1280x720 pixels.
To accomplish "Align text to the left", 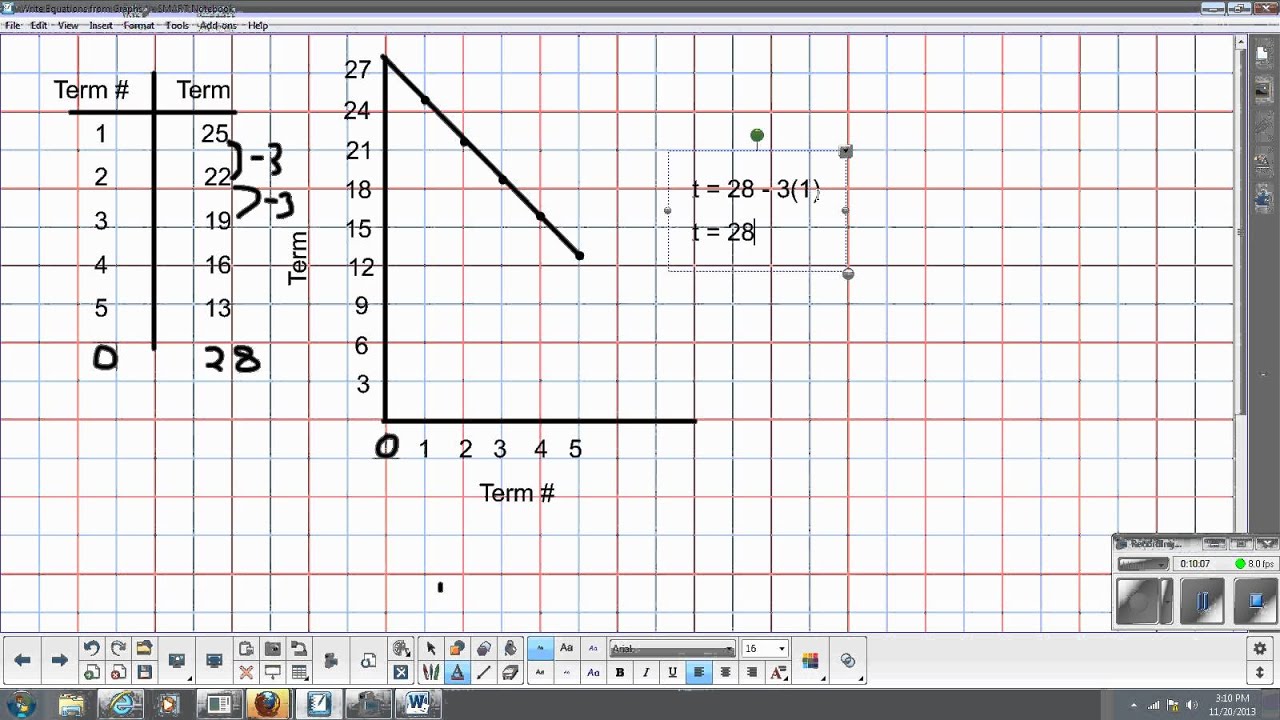I will (699, 672).
